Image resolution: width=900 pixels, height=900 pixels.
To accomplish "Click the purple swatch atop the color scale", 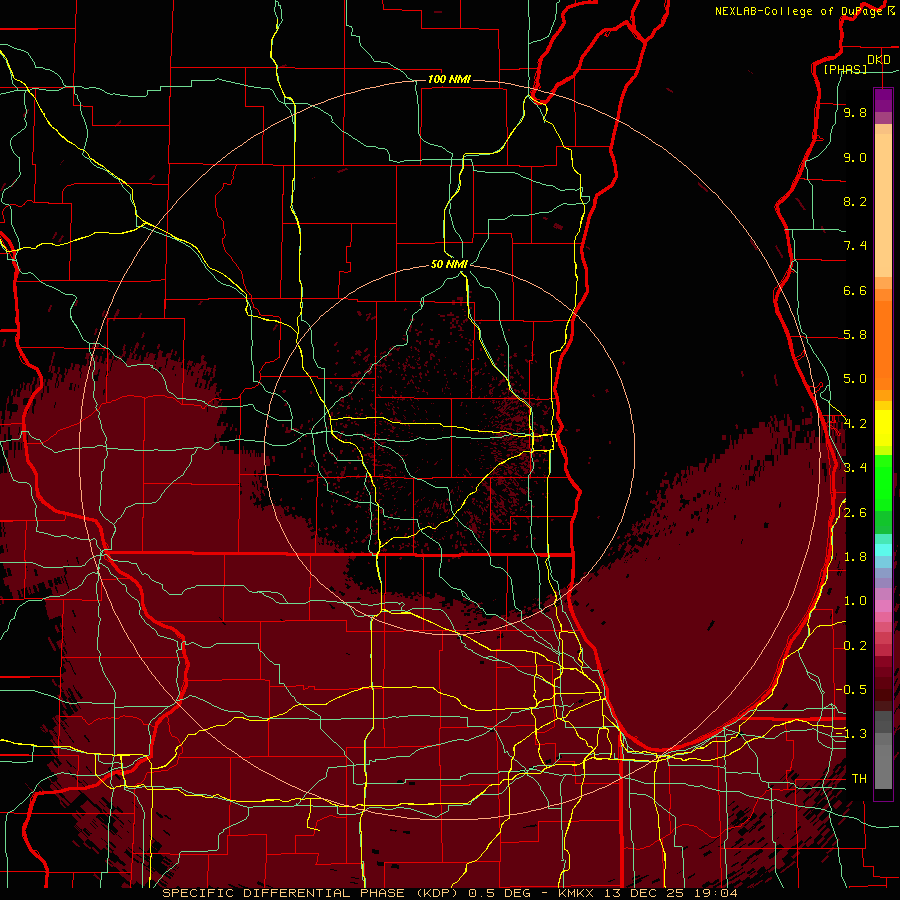I will click(883, 100).
